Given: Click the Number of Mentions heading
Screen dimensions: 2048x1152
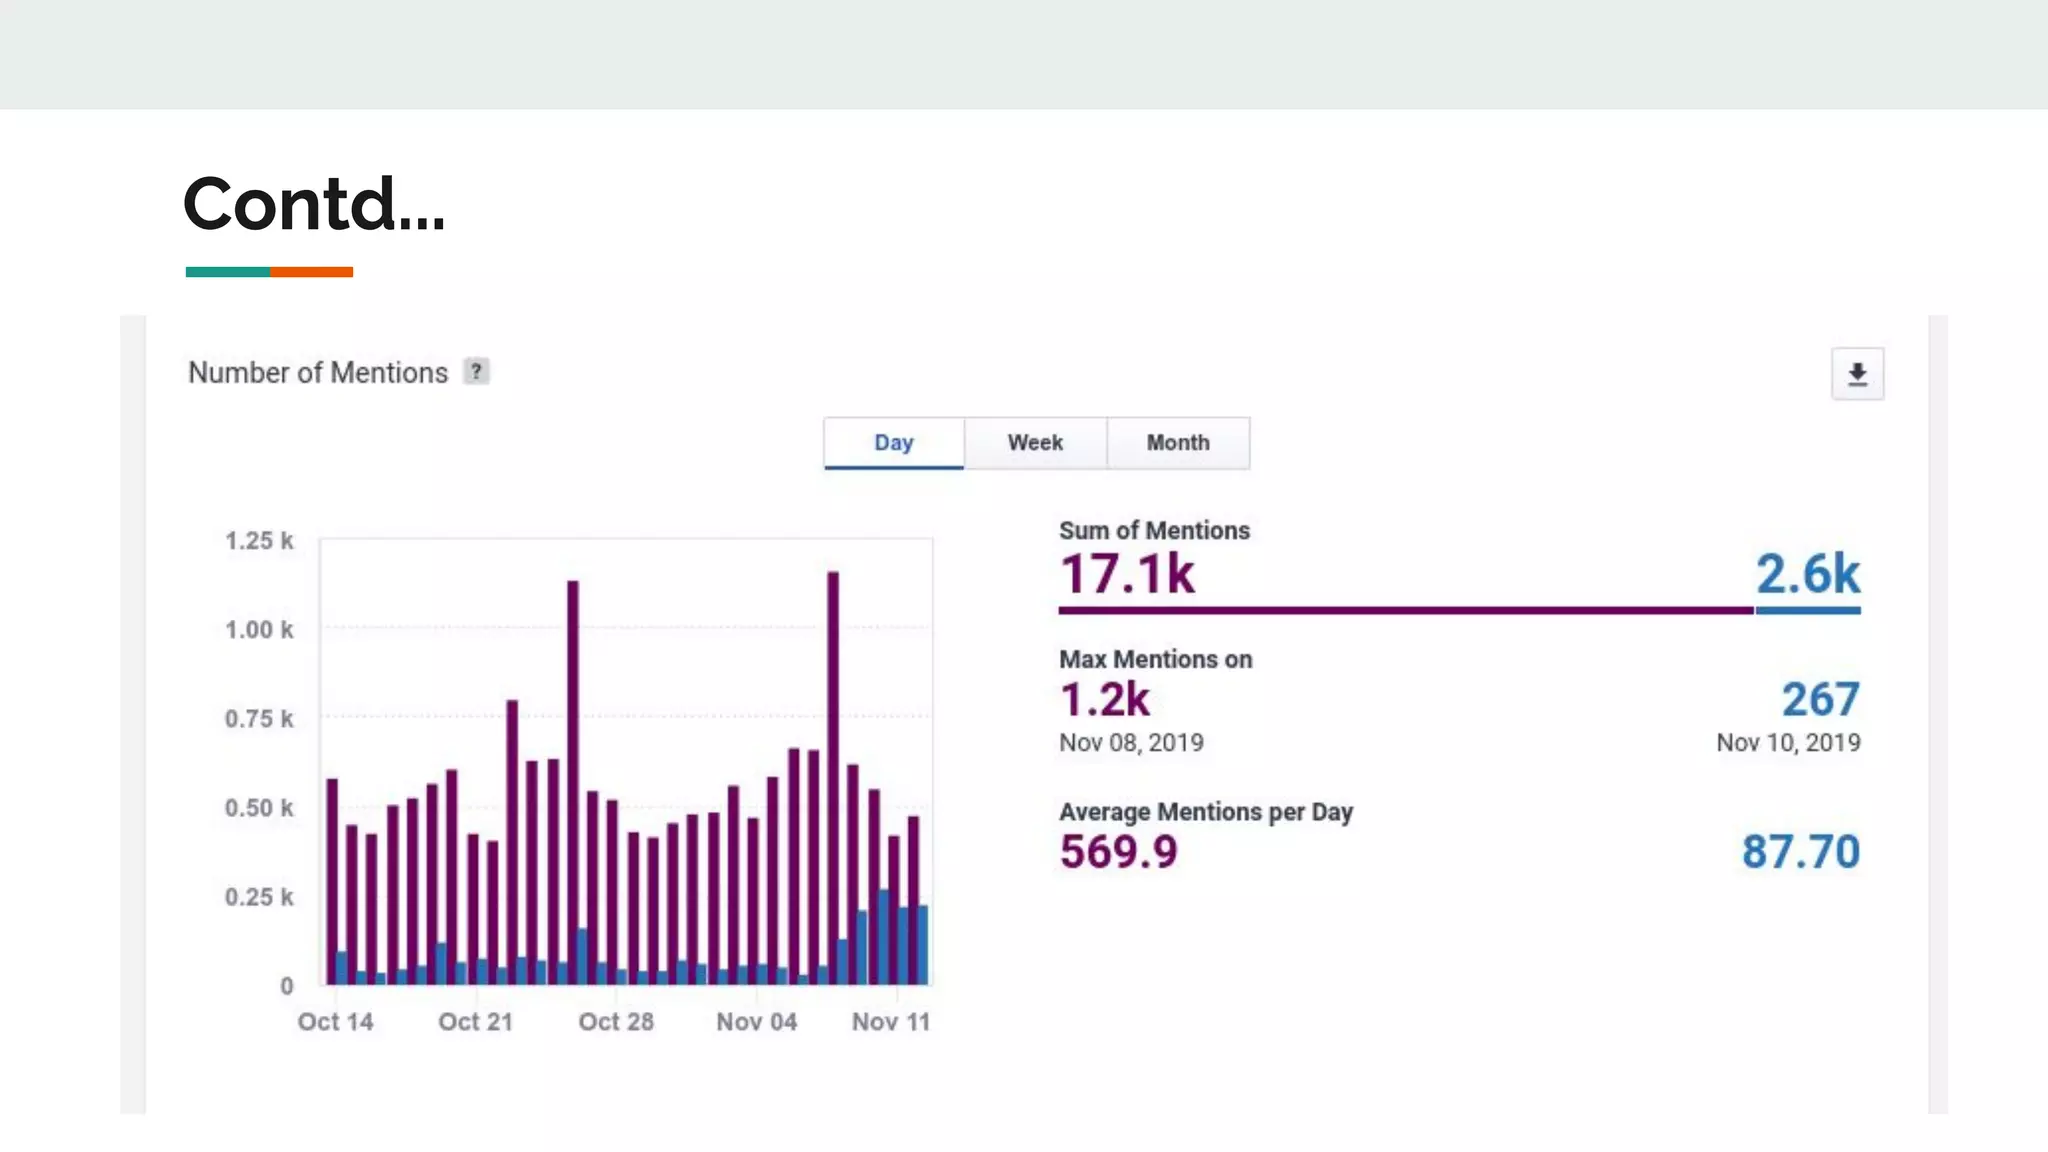Looking at the screenshot, I should pyautogui.click(x=318, y=373).
